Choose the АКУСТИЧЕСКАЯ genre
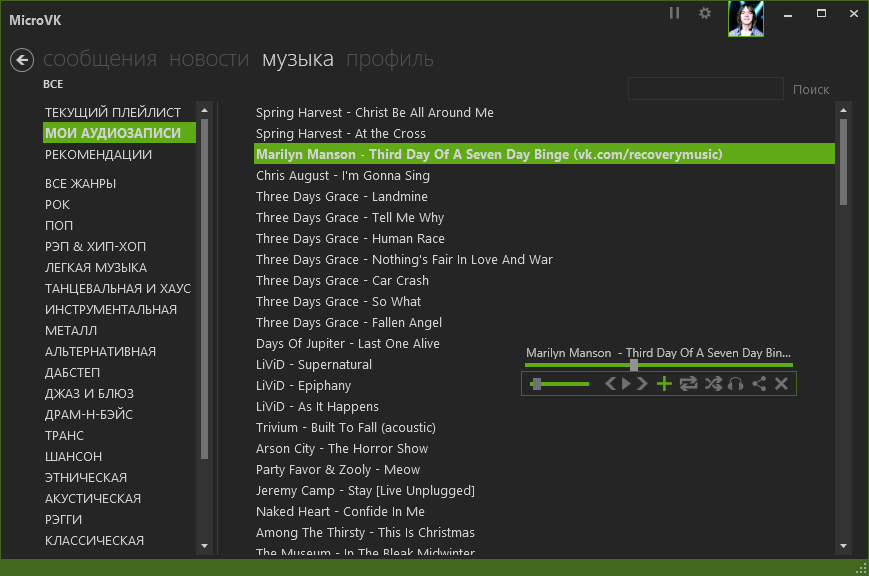 (x=93, y=499)
